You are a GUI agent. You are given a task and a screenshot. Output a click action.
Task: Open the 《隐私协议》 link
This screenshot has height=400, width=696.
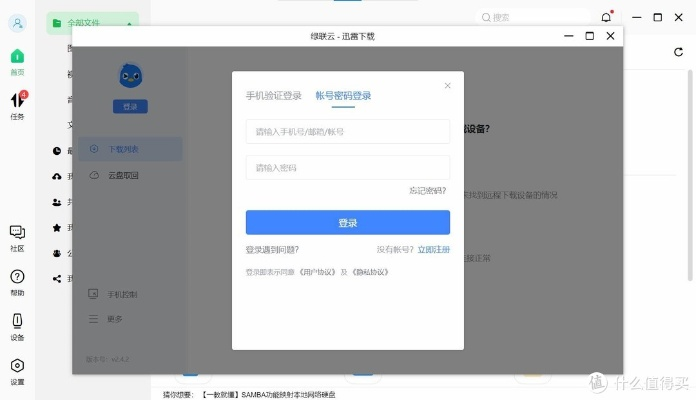pyautogui.click(x=371, y=272)
